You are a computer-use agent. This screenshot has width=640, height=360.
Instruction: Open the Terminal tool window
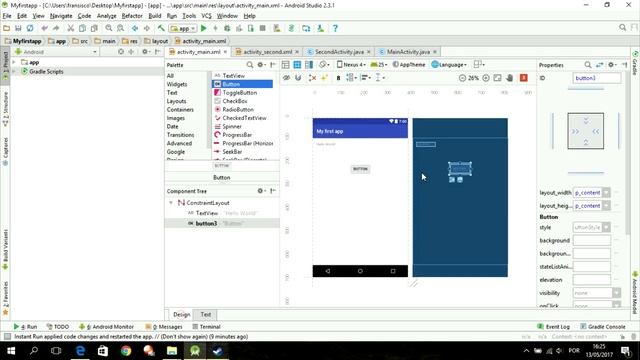(207, 327)
